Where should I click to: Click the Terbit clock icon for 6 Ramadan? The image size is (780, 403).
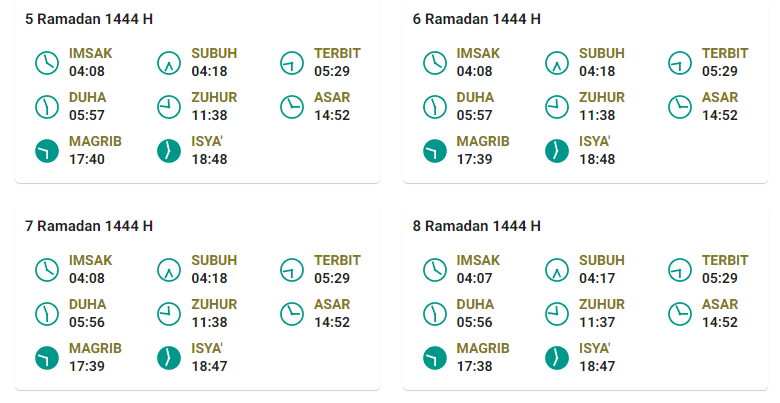[x=680, y=63]
